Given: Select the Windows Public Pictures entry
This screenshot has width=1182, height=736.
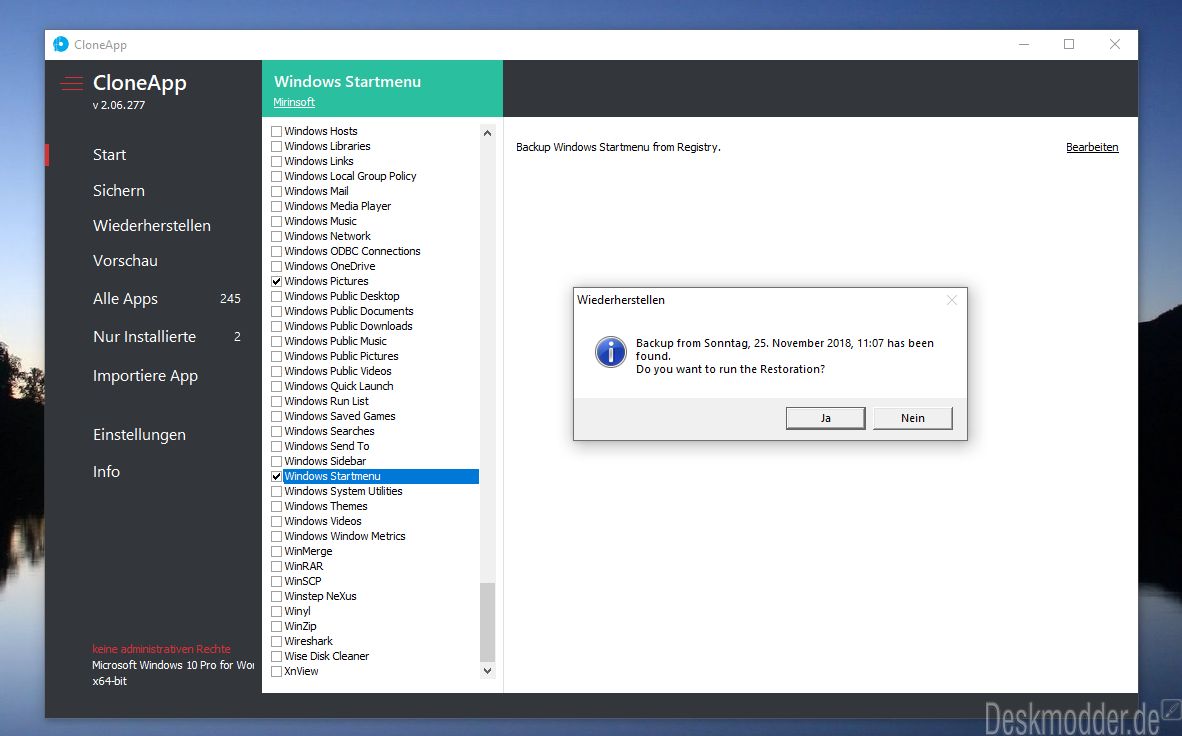Looking at the screenshot, I should click(341, 356).
